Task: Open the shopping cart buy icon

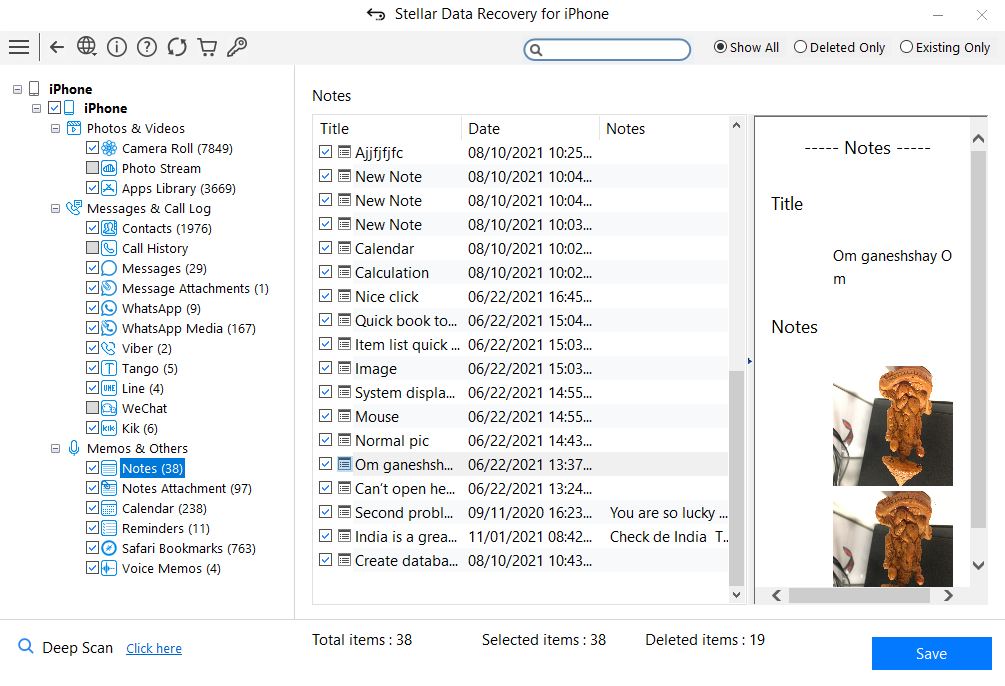Action: [207, 47]
